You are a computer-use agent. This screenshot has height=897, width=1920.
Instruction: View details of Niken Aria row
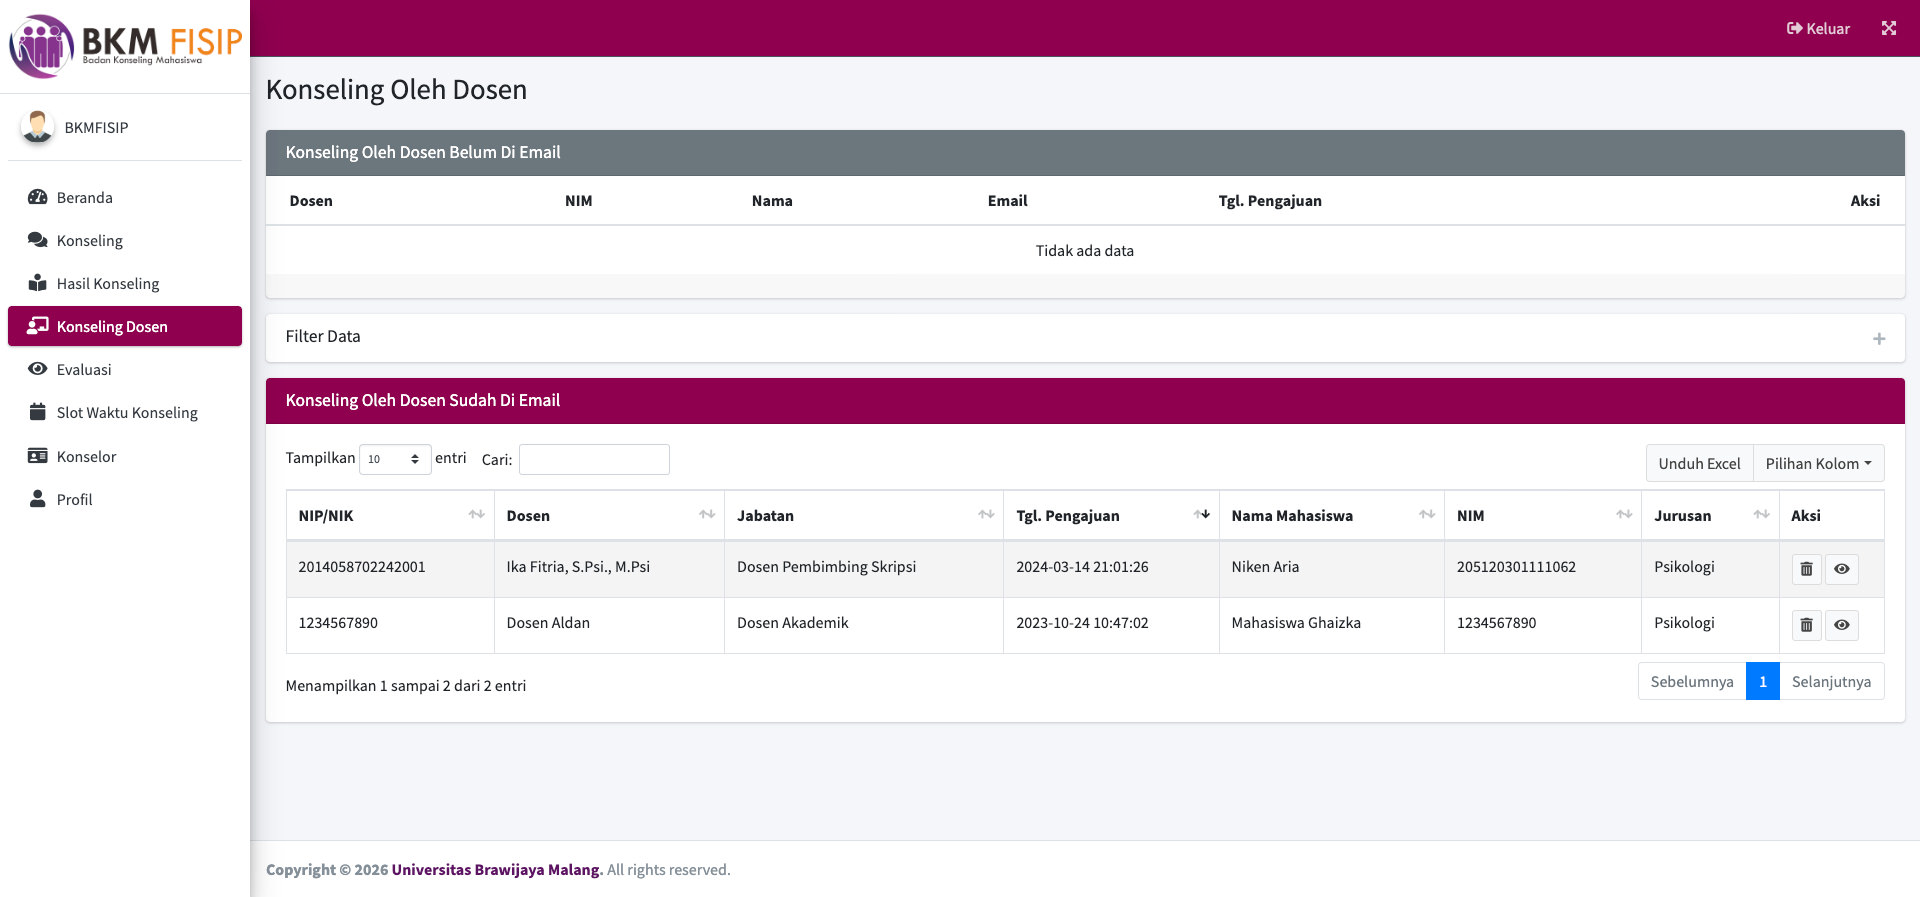coord(1841,569)
